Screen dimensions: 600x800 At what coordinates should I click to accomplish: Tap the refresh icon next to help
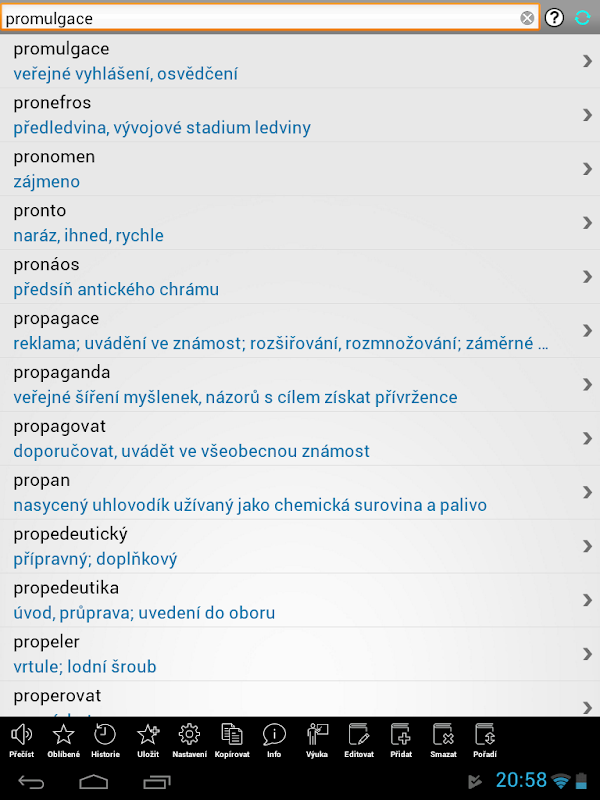(583, 18)
